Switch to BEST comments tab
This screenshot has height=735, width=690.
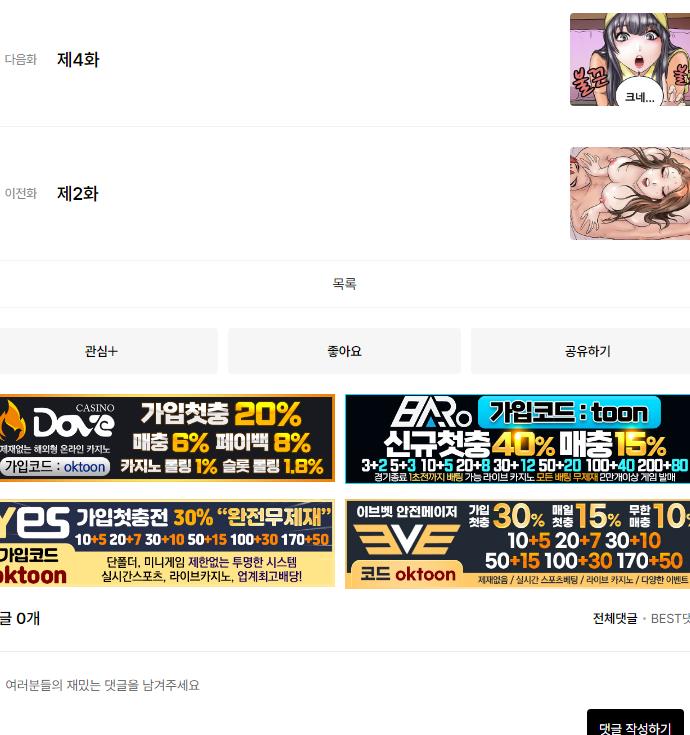(670, 619)
